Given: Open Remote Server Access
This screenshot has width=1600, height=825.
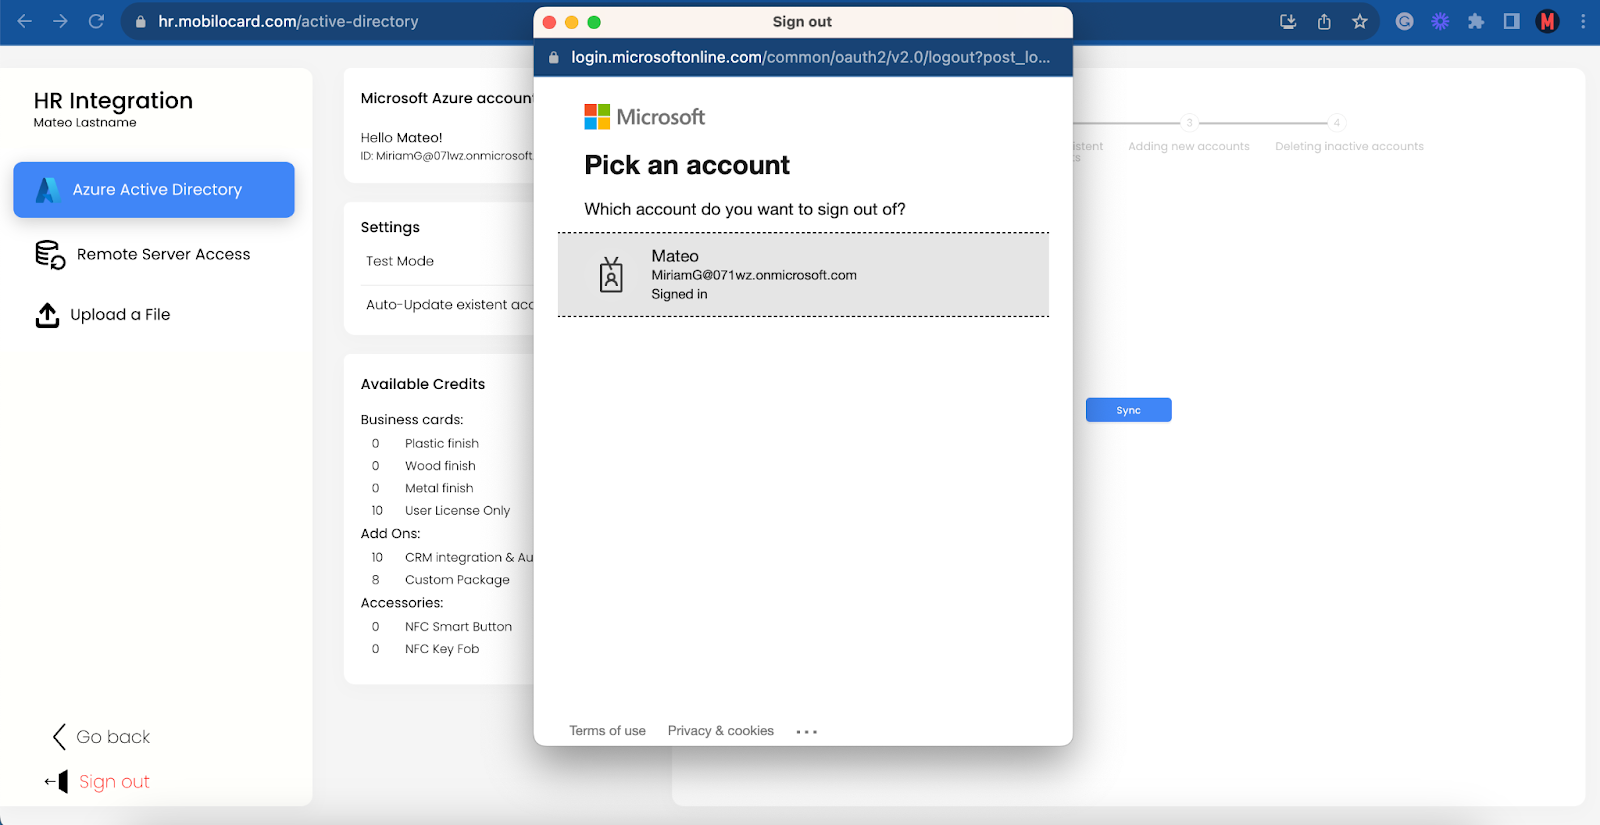Looking at the screenshot, I should pyautogui.click(x=163, y=254).
